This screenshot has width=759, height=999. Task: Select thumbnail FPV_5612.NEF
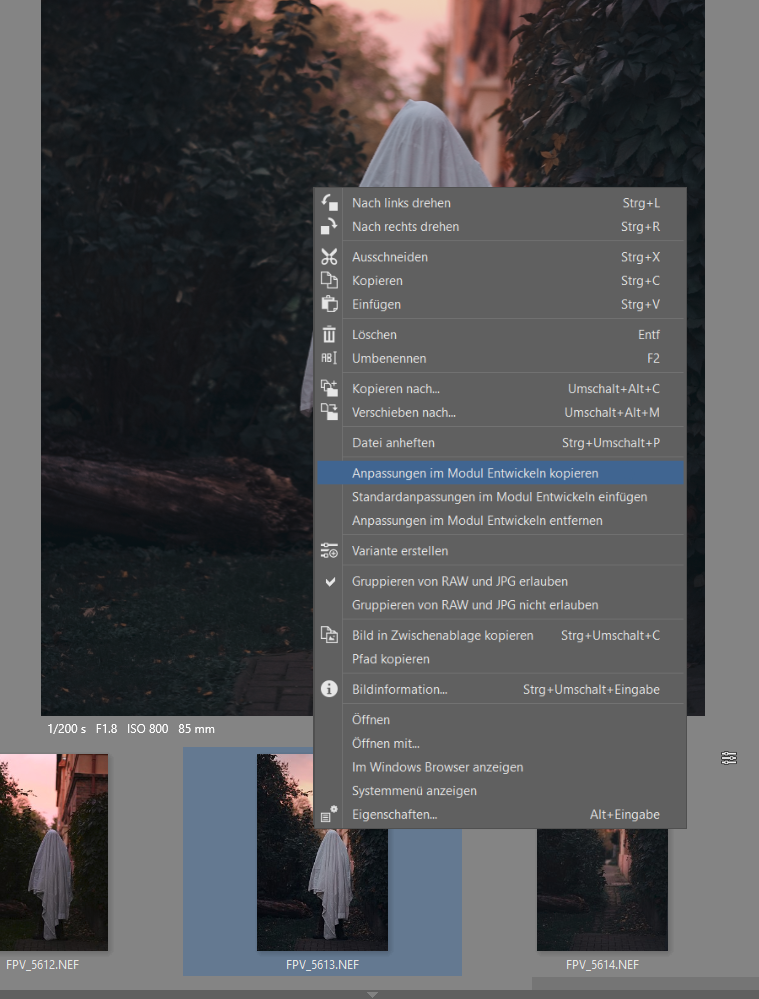[x=54, y=852]
